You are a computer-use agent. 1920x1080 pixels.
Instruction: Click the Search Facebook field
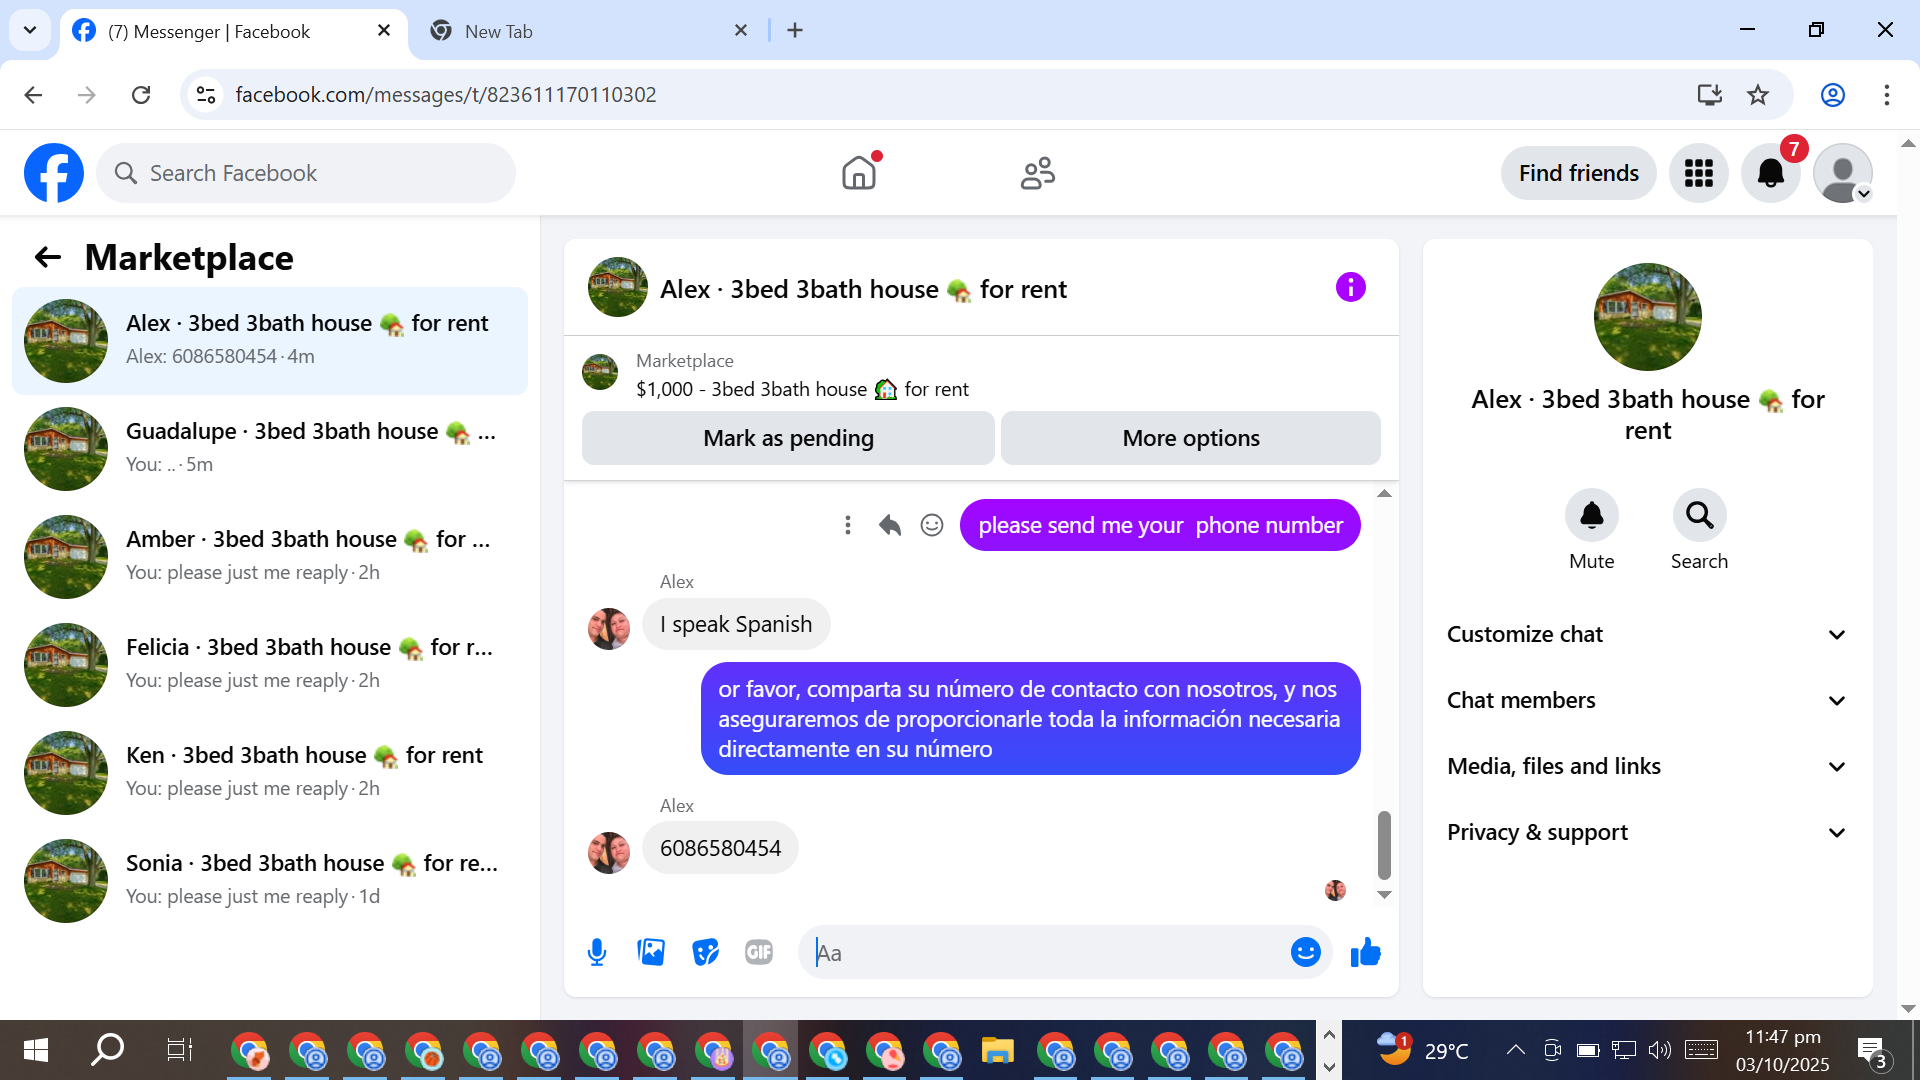click(306, 173)
